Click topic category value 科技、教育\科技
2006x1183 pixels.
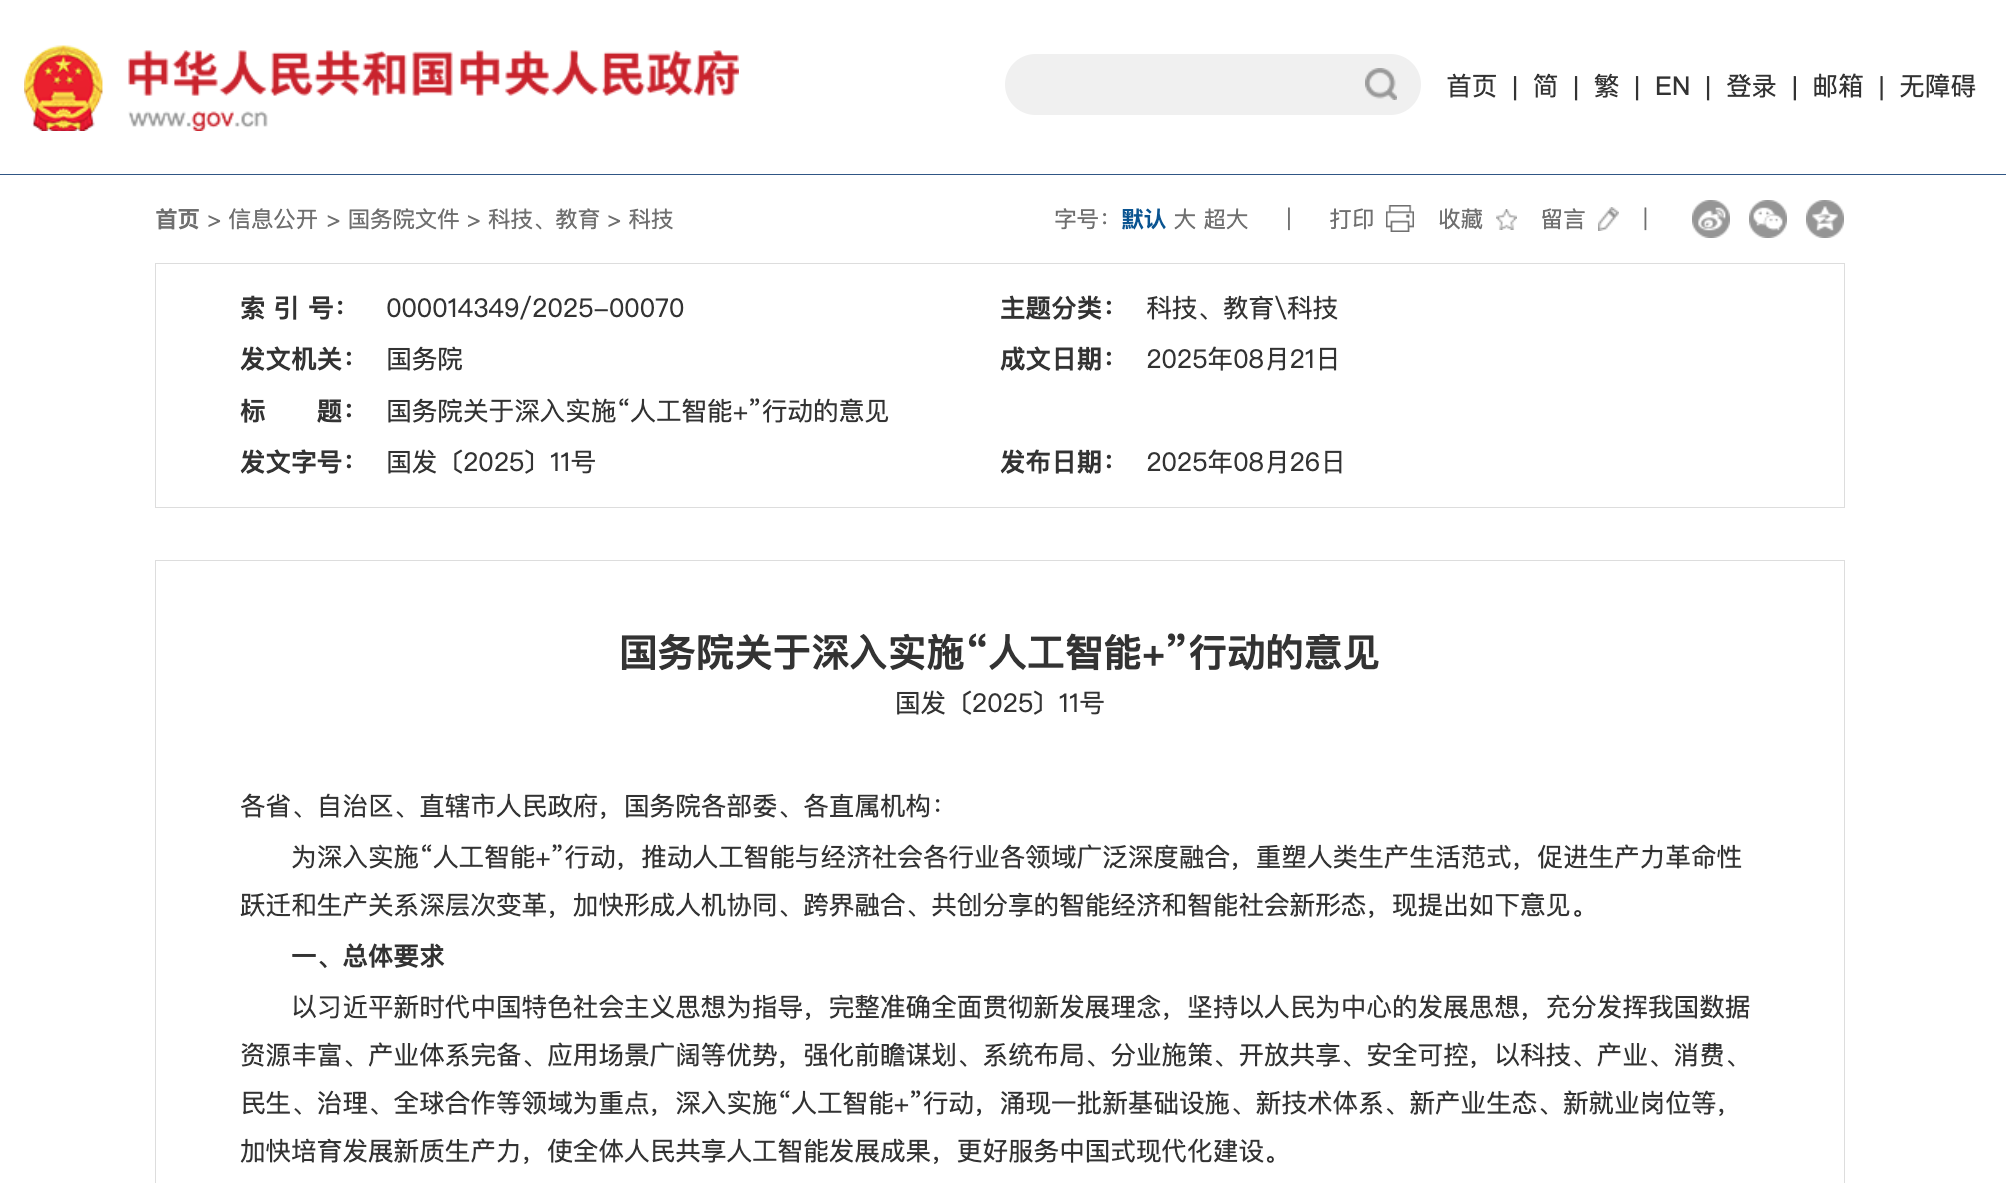pos(1242,308)
